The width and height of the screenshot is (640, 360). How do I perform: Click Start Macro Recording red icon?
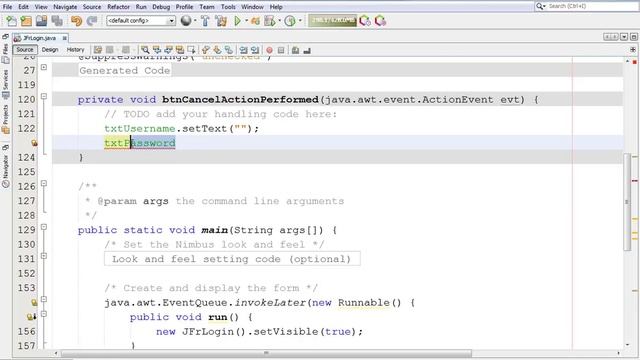point(269,50)
